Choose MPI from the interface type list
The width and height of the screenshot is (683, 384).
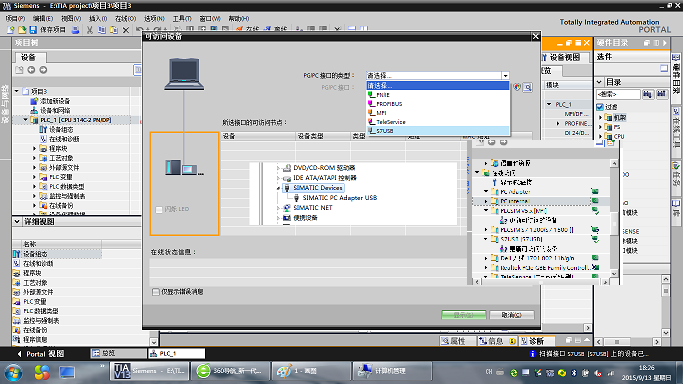pyautogui.click(x=438, y=113)
